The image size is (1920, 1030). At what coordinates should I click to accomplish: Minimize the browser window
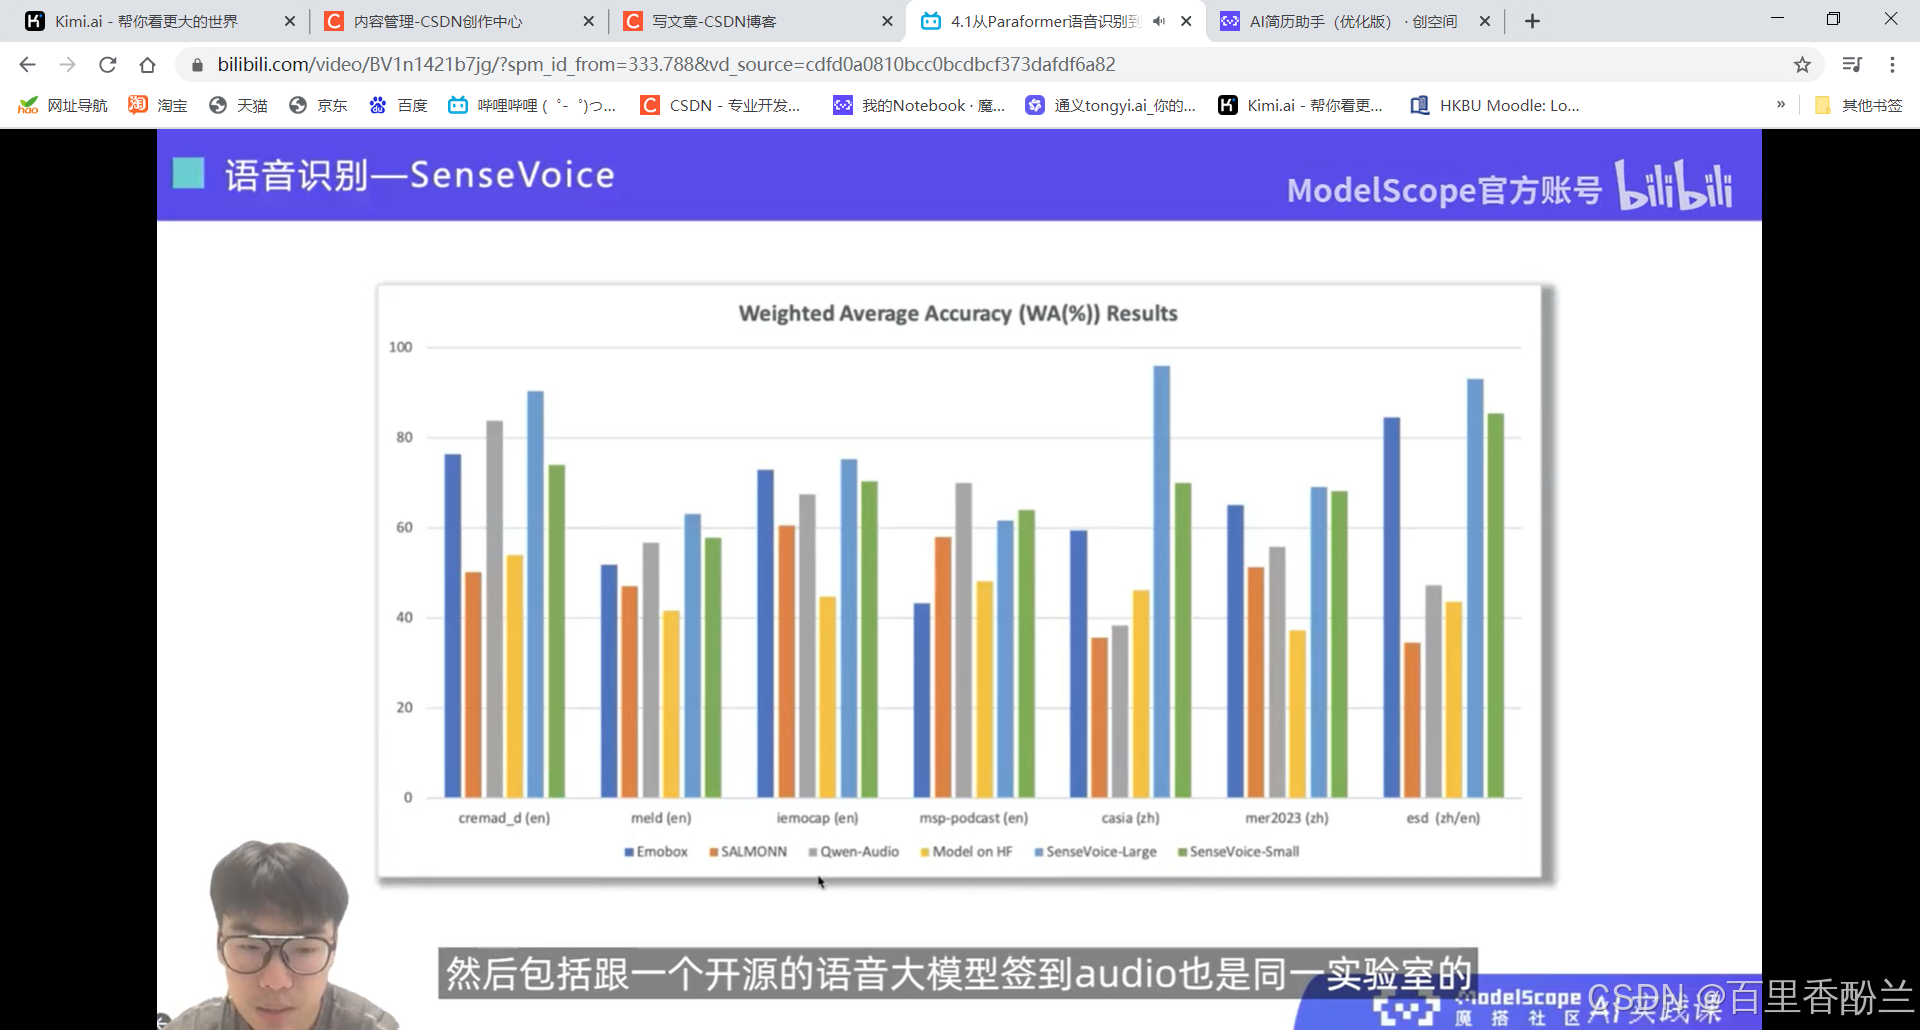[1777, 18]
